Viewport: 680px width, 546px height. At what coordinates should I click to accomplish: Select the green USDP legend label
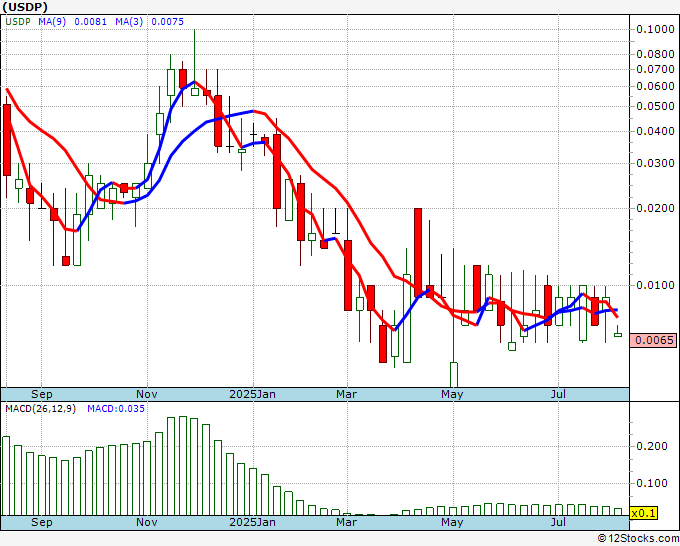coord(18,22)
